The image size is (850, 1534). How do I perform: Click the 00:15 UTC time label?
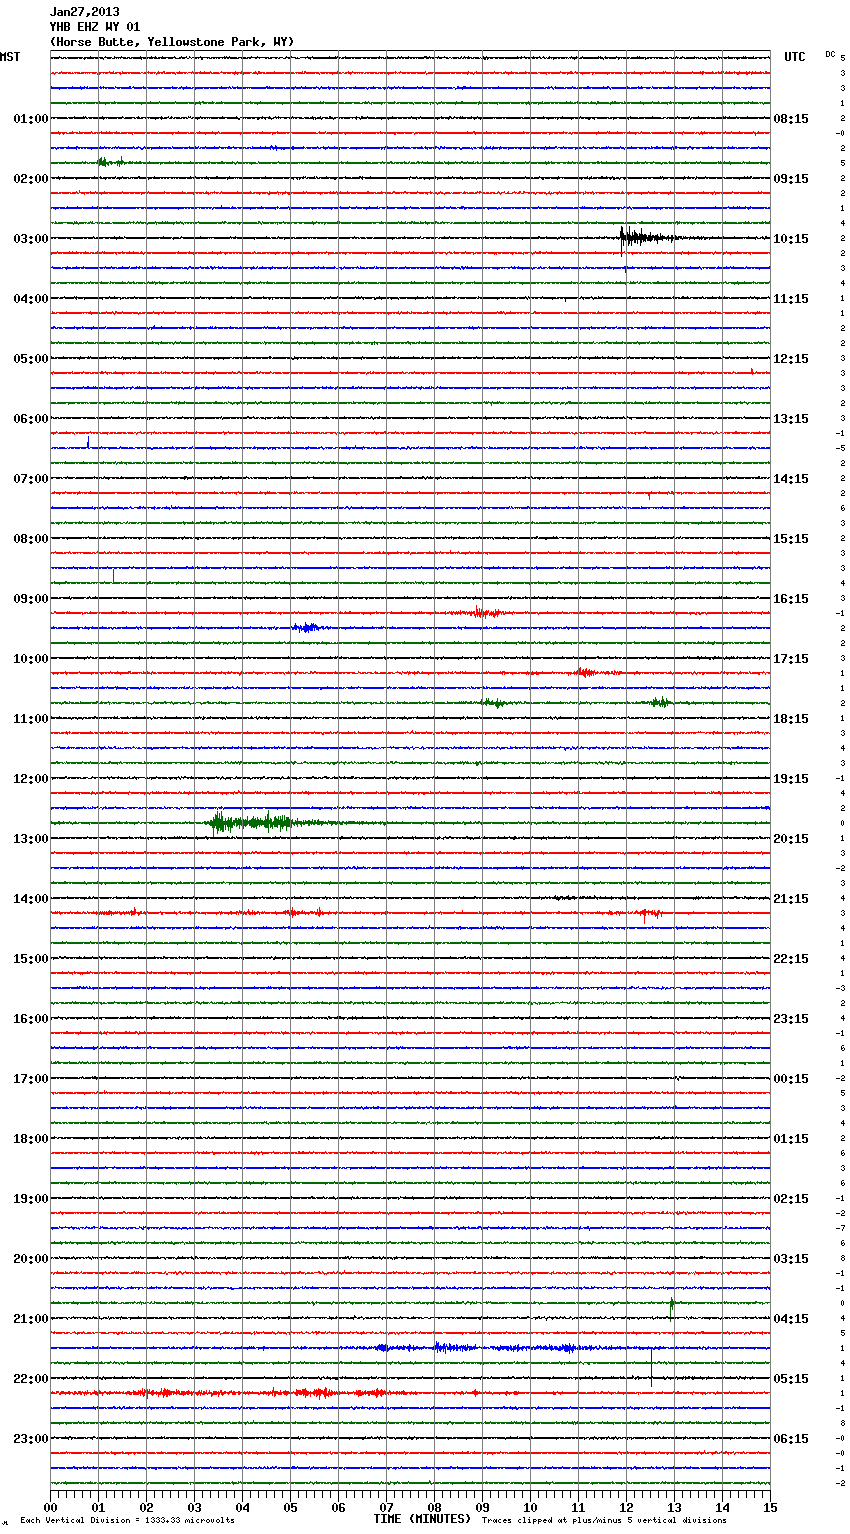[x=791, y=1079]
